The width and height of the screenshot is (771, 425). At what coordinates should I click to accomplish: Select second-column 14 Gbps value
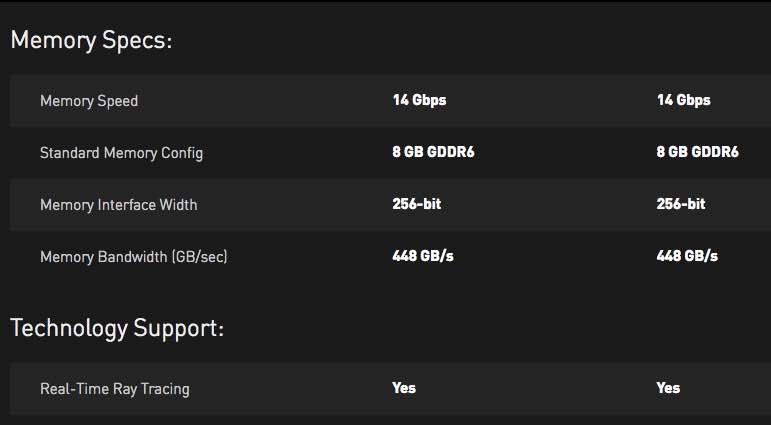tap(683, 100)
